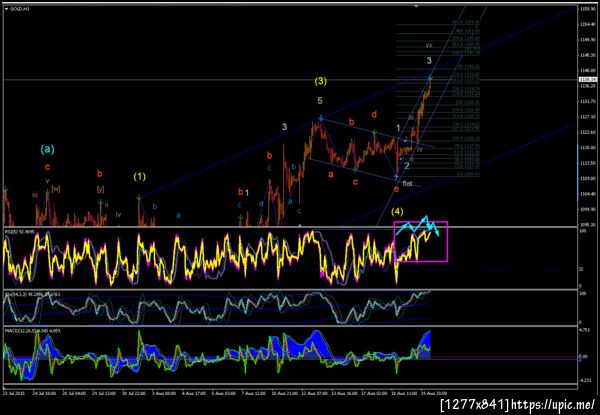
Task: Select the cyan (a) wave label
Action: pos(47,149)
